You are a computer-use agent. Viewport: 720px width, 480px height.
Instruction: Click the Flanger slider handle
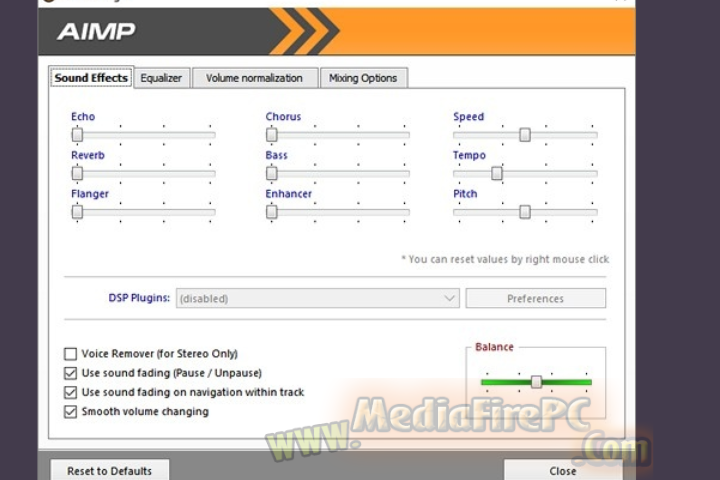(77, 212)
